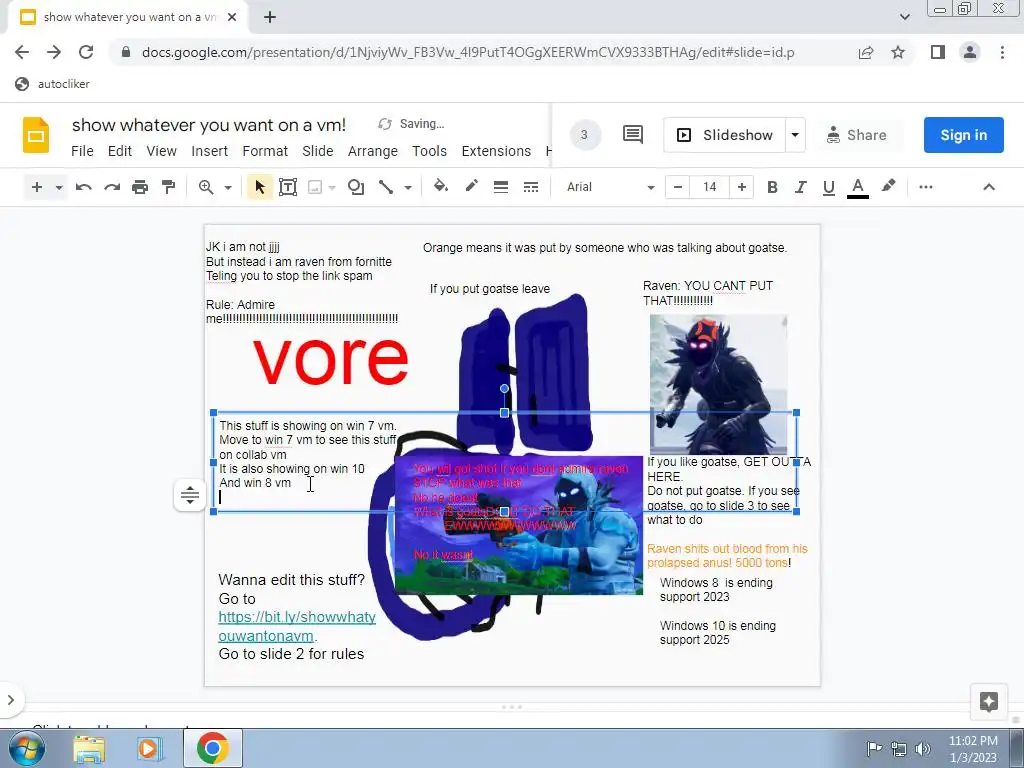The width and height of the screenshot is (1024, 768).
Task: Open the Insert menu
Action: 210,152
